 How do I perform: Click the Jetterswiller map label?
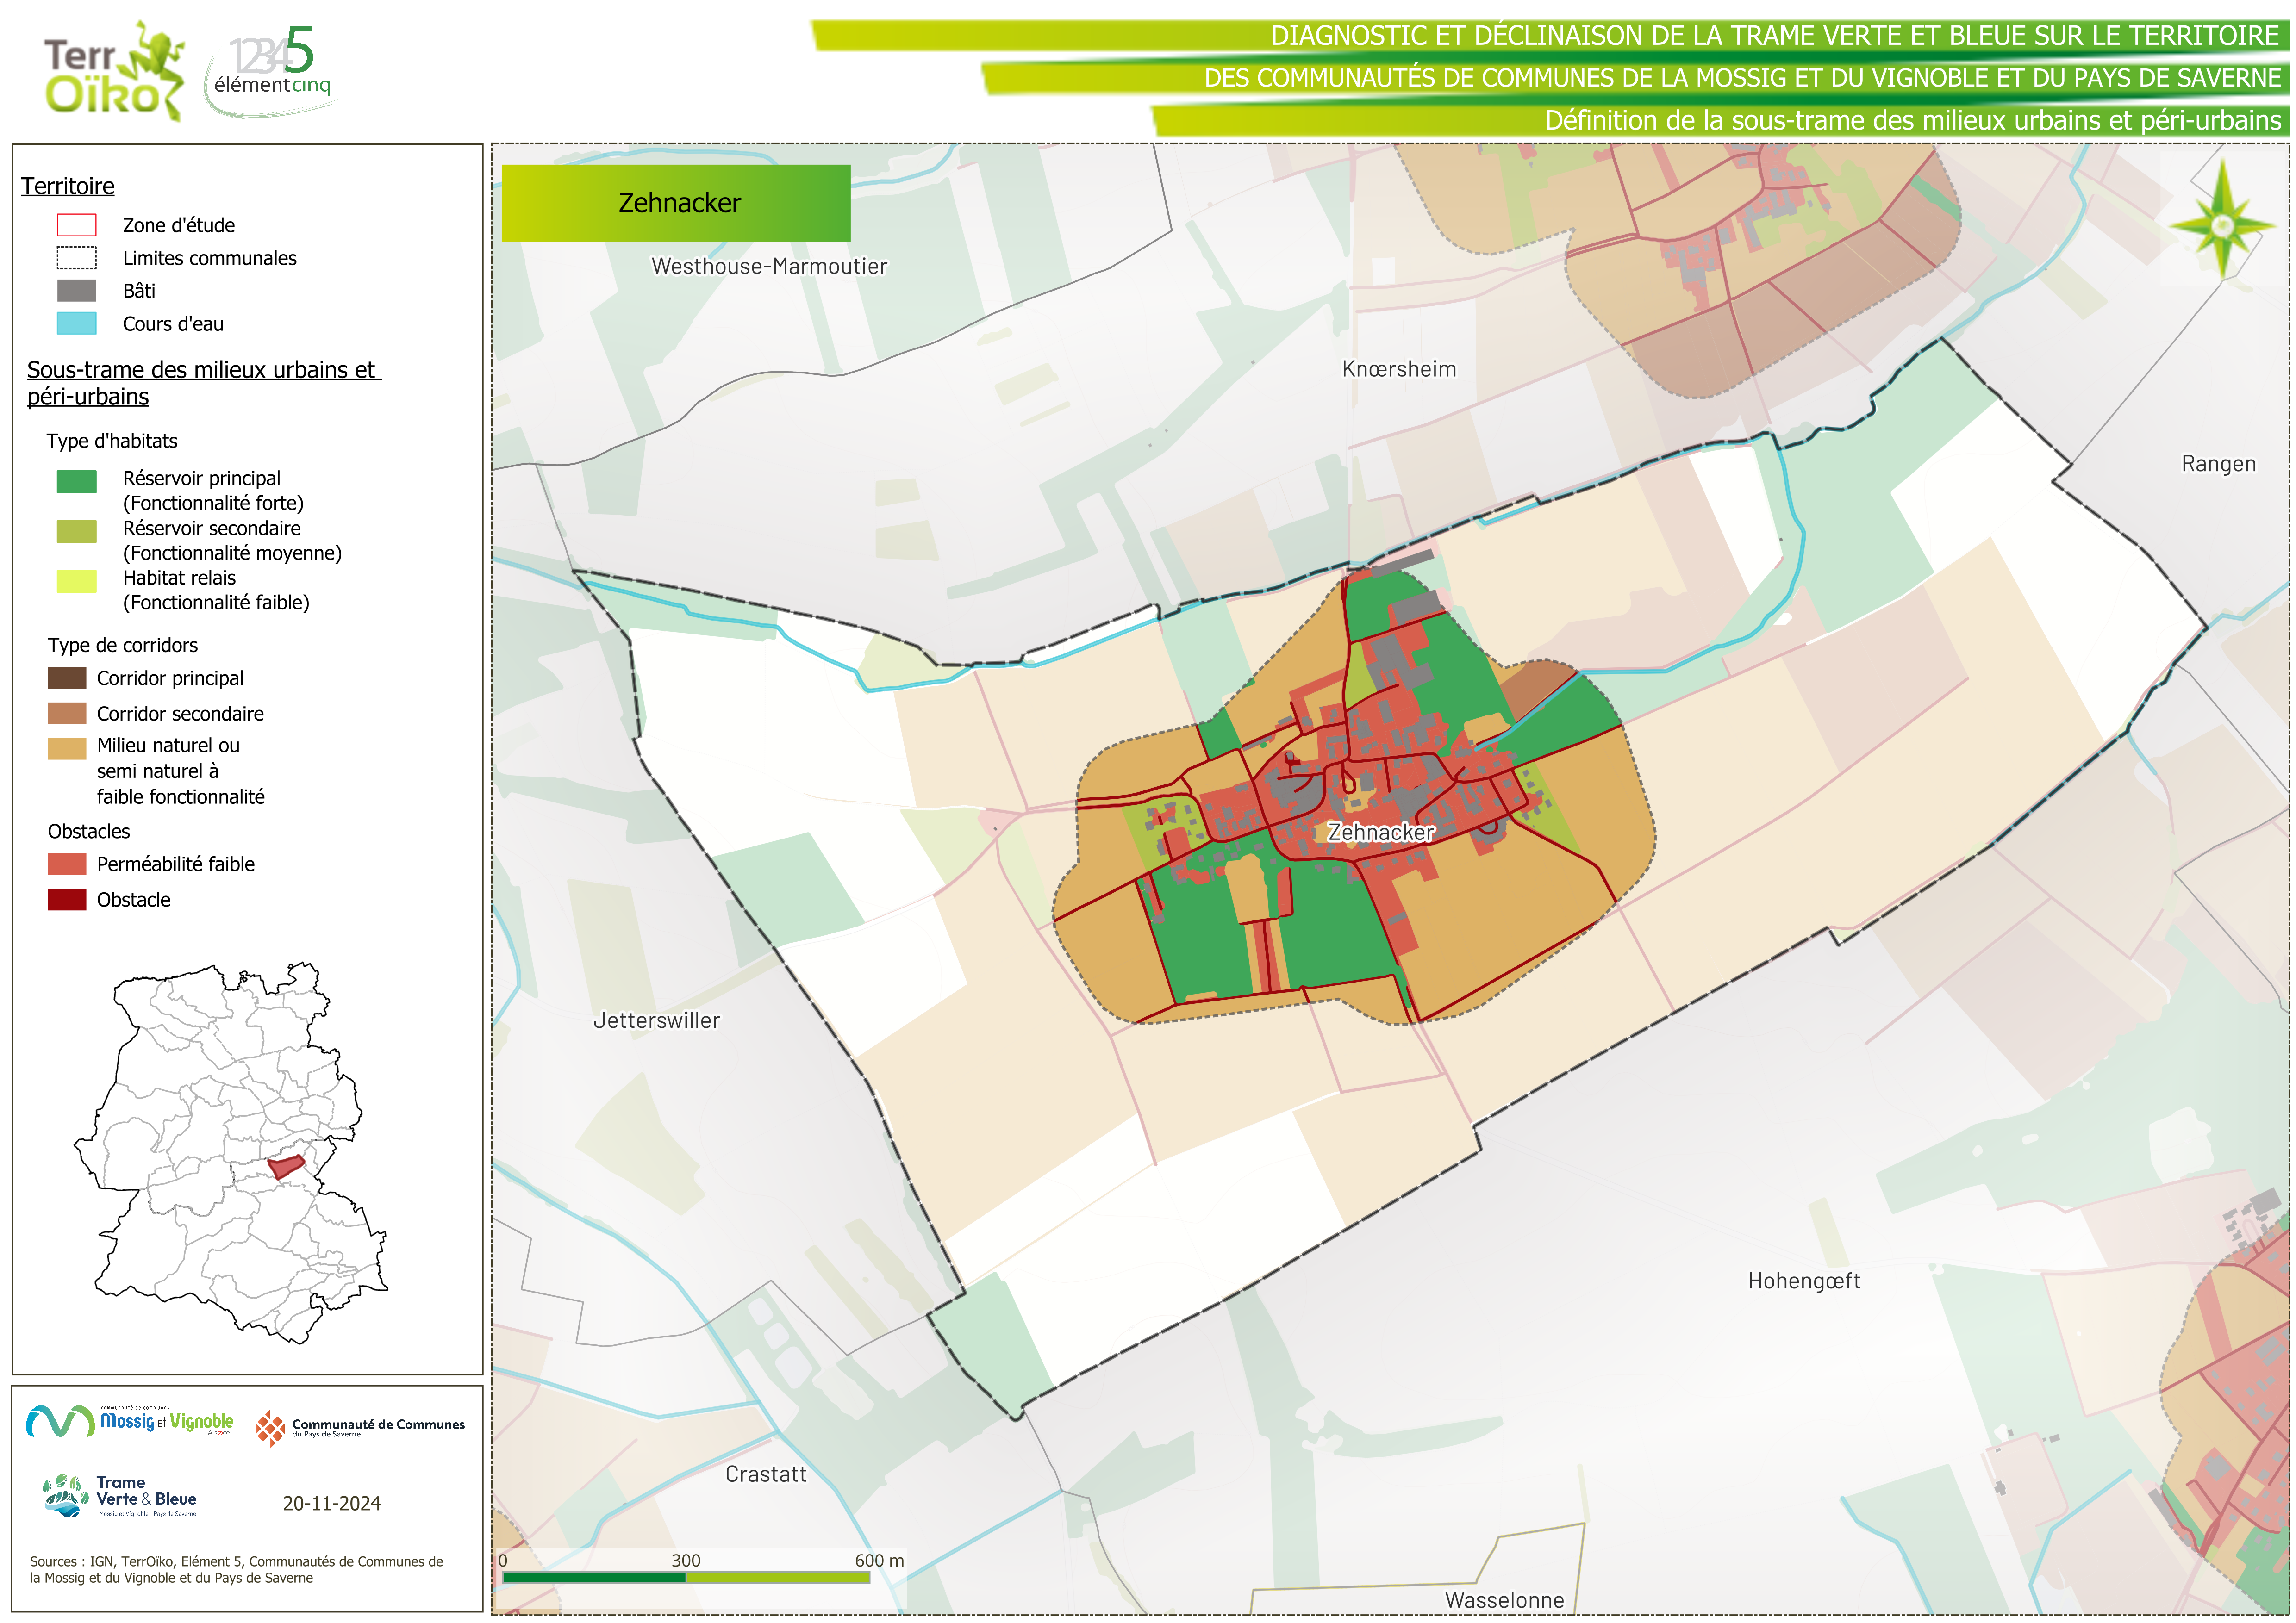click(656, 1020)
